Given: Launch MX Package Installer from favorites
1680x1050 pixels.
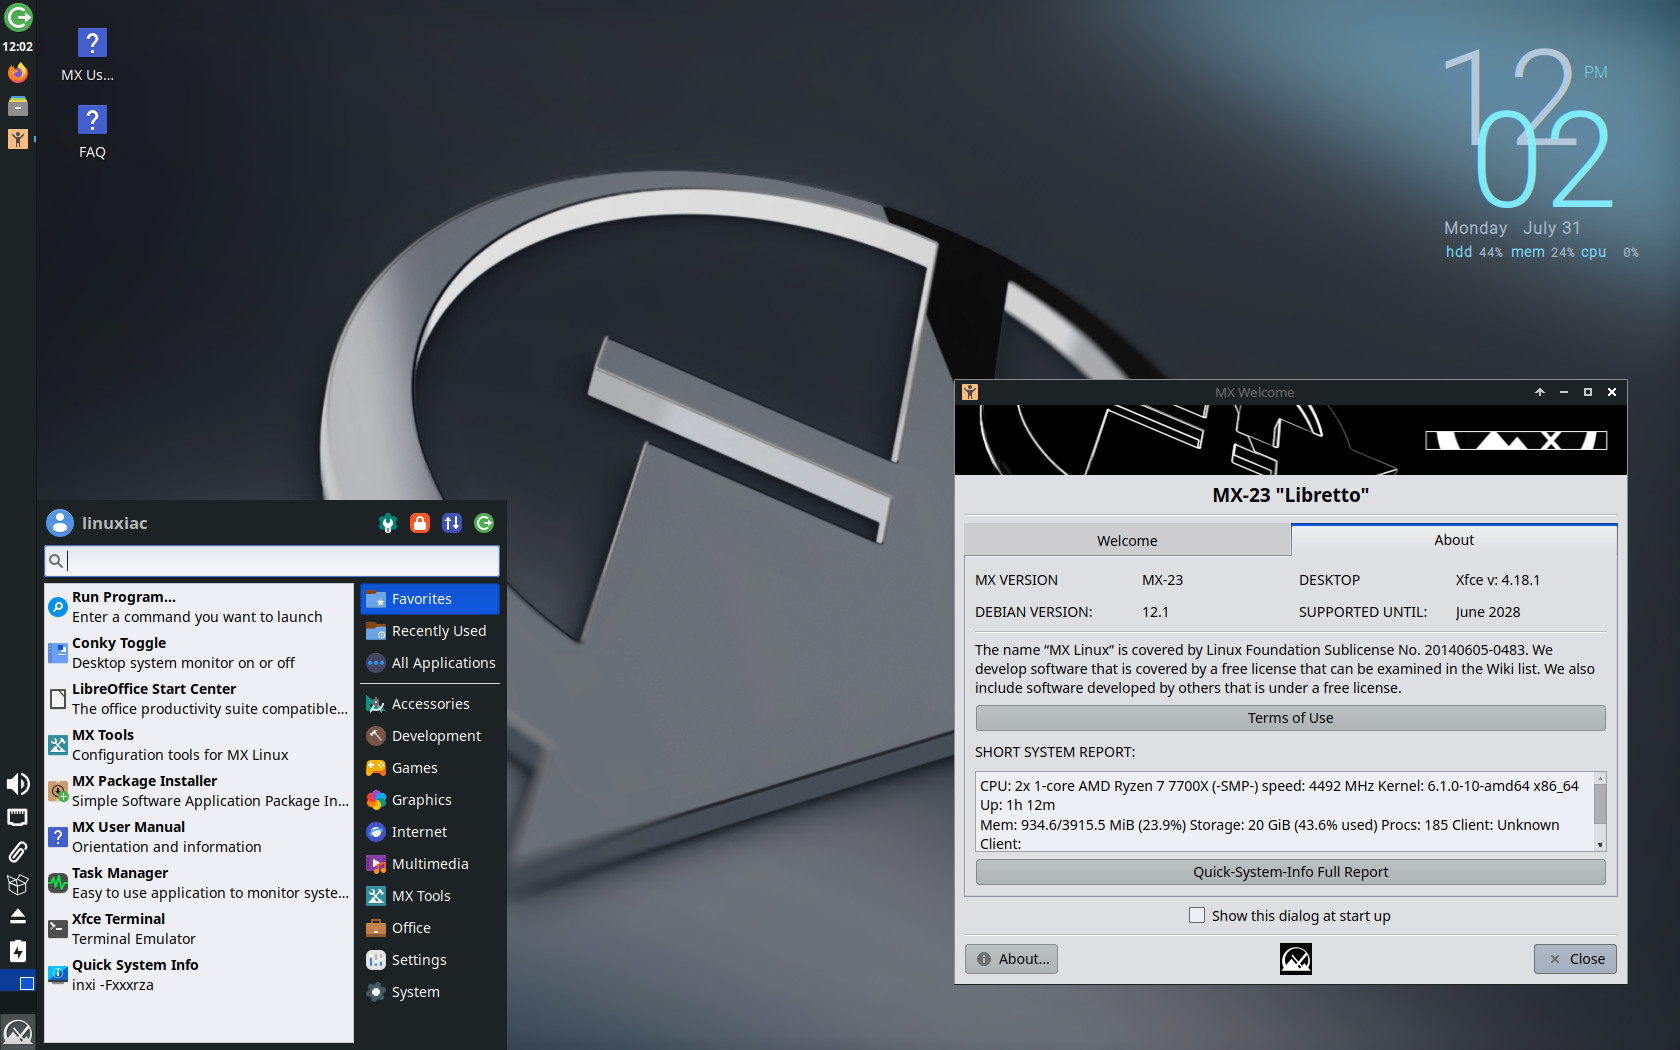Looking at the screenshot, I should point(199,791).
